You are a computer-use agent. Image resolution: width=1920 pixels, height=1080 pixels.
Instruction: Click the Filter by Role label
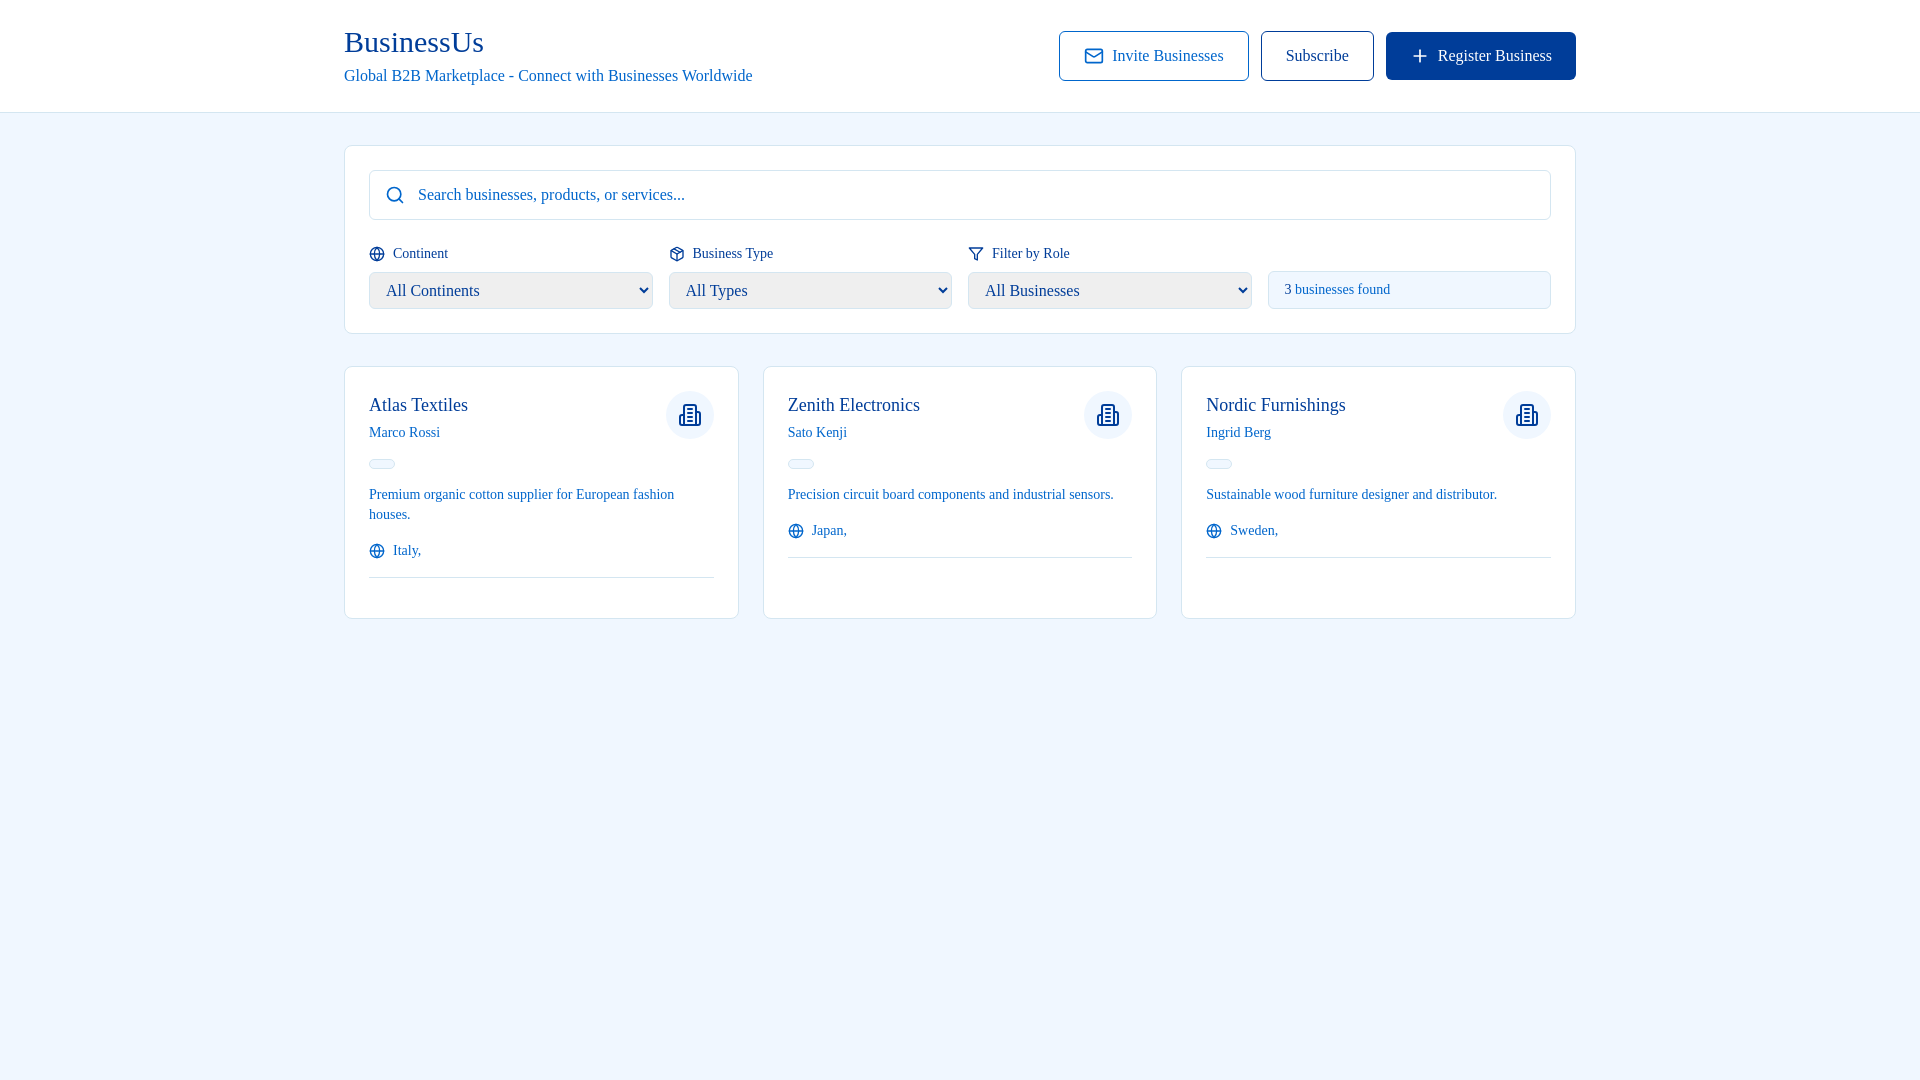coord(1031,254)
